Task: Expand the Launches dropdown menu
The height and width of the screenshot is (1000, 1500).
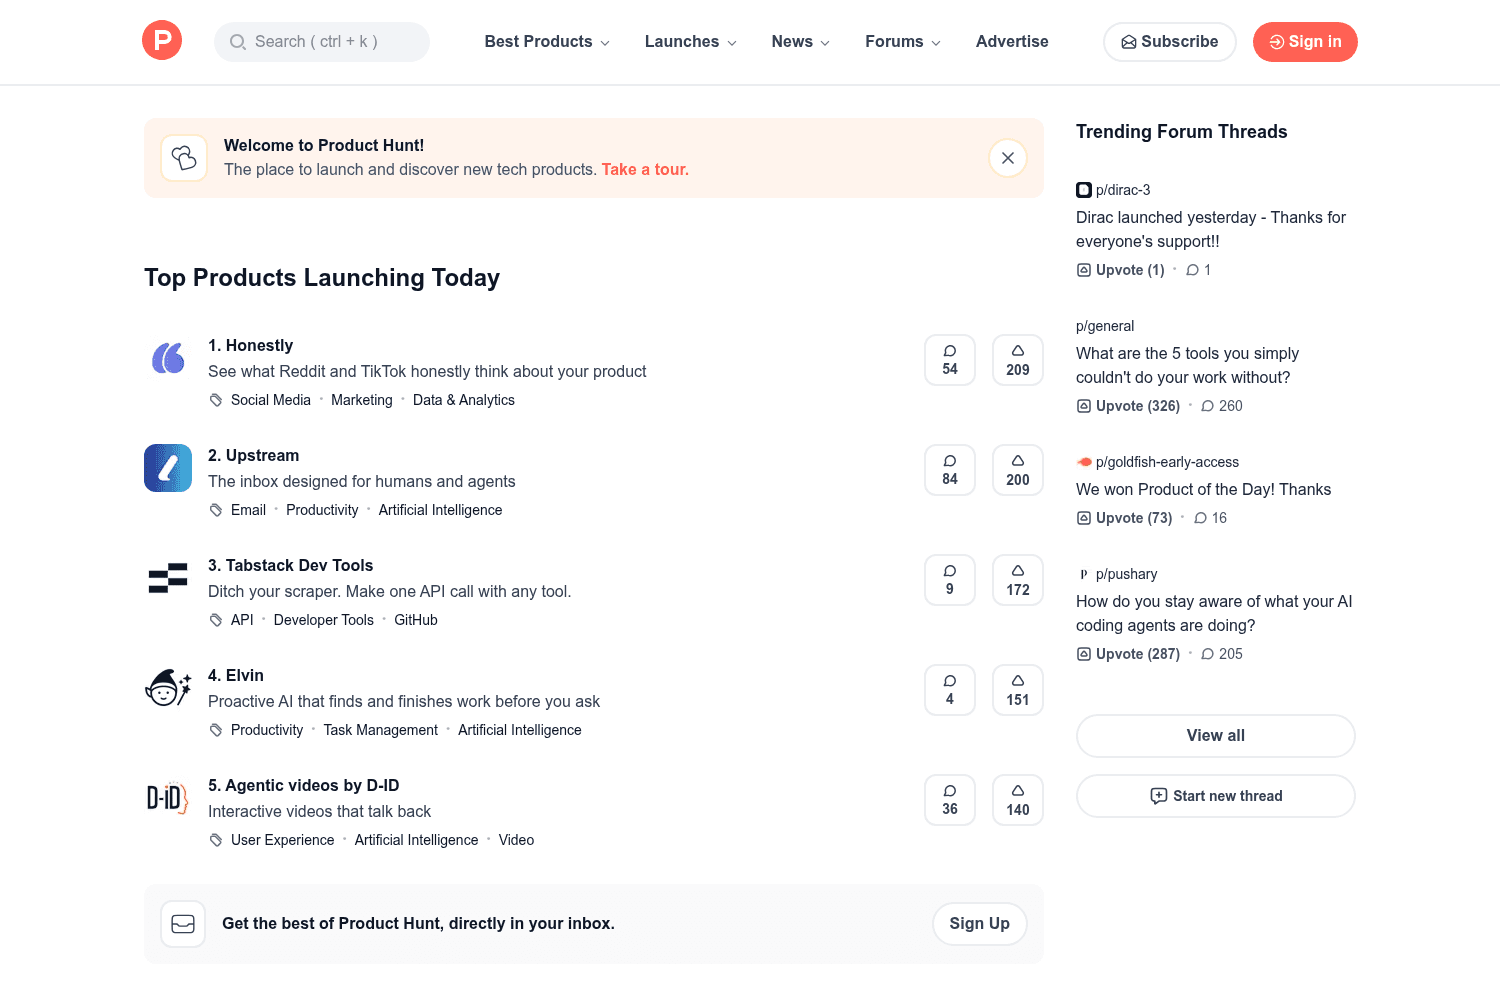Action: [691, 42]
